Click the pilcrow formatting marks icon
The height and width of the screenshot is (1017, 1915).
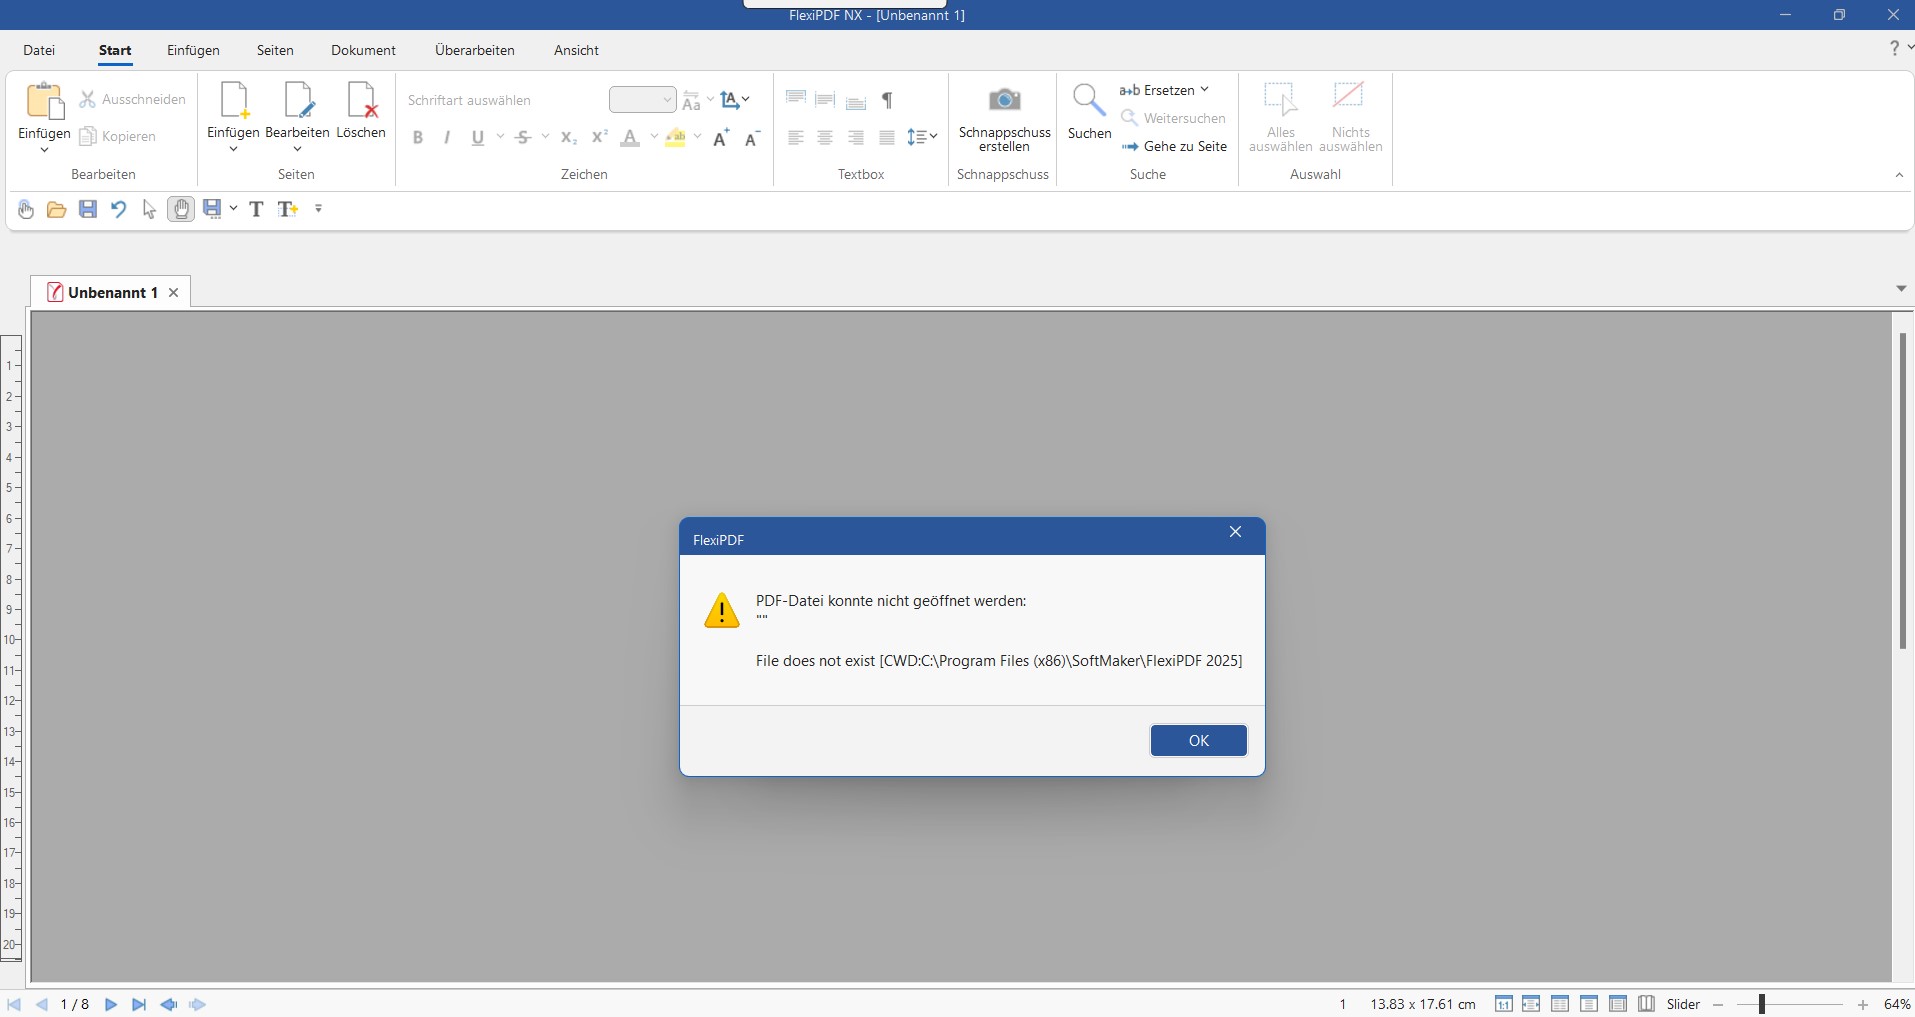887,100
